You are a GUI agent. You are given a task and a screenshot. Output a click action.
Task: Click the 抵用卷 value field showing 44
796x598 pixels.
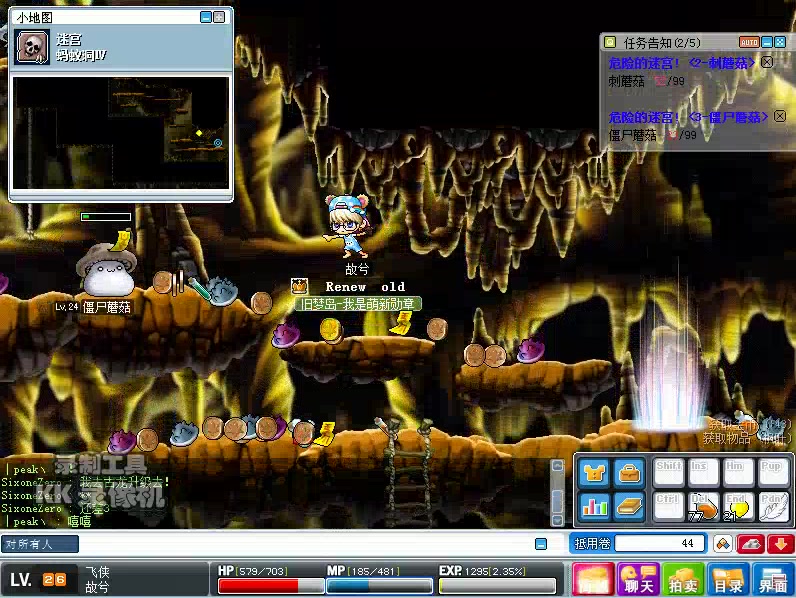pos(659,544)
